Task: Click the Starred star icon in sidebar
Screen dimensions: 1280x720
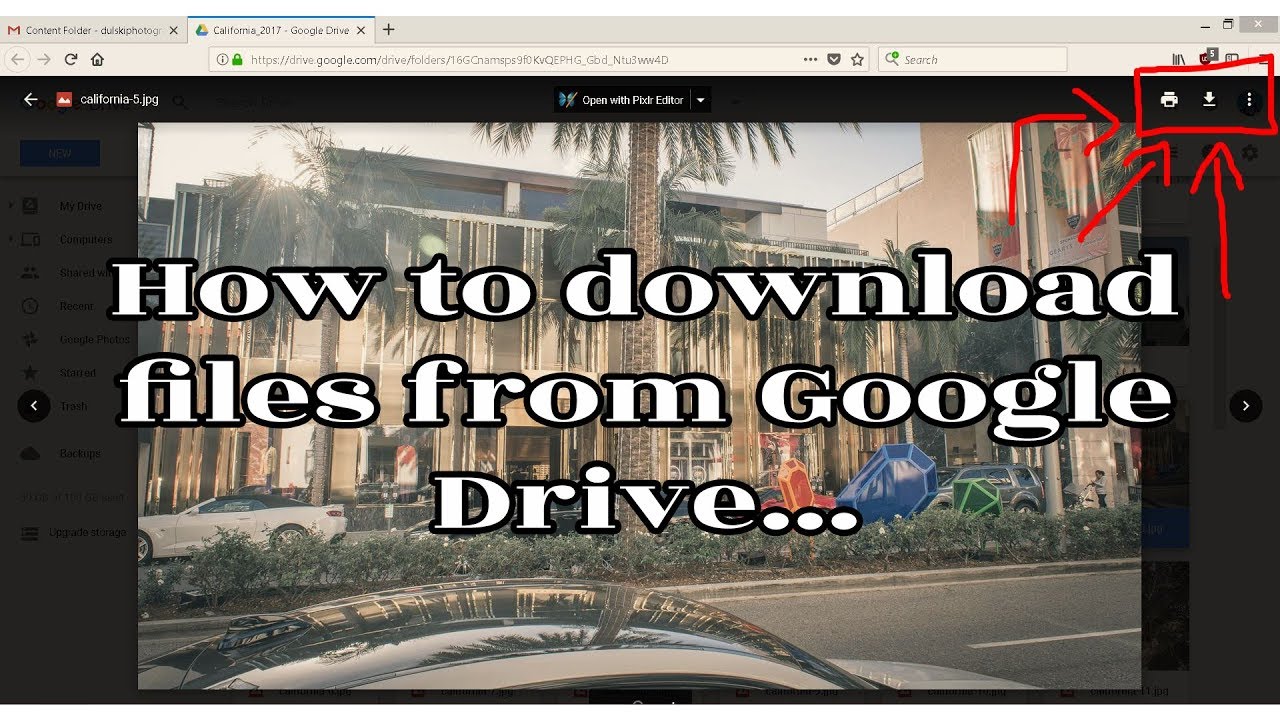Action: [30, 372]
